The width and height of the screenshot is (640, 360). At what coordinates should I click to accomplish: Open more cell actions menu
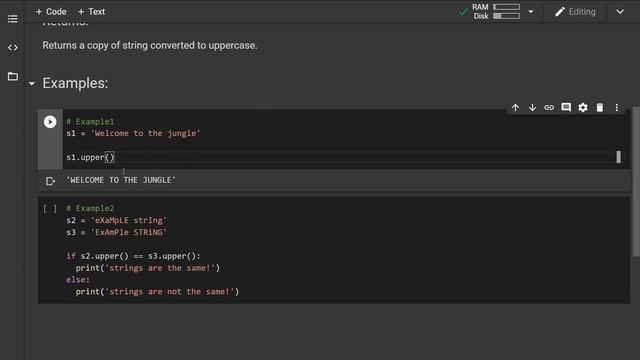click(x=617, y=107)
